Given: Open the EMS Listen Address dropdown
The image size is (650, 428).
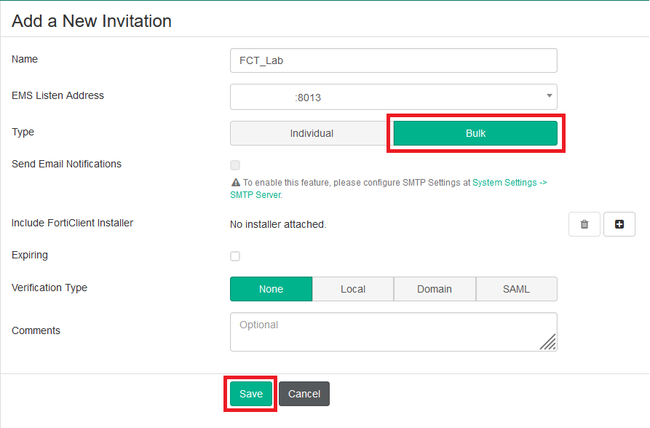Looking at the screenshot, I should pyautogui.click(x=393, y=97).
